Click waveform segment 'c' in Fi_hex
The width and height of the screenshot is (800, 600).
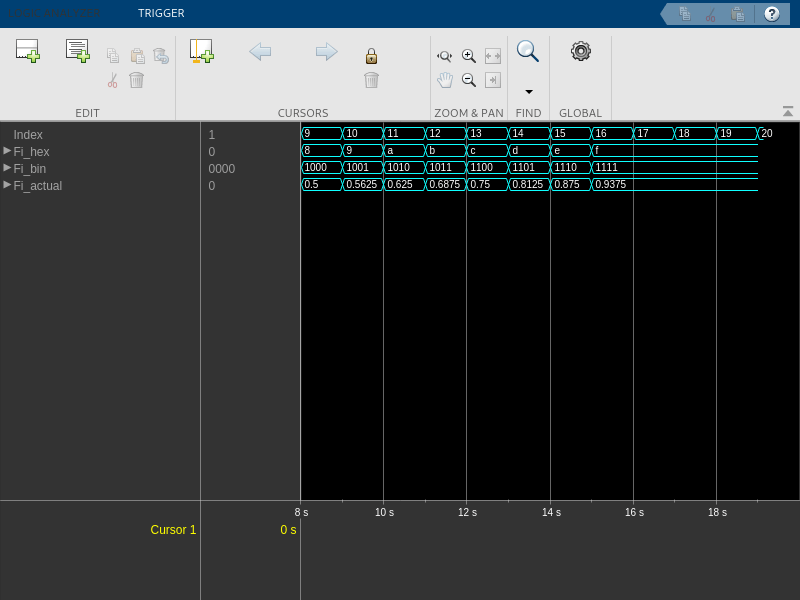click(487, 151)
